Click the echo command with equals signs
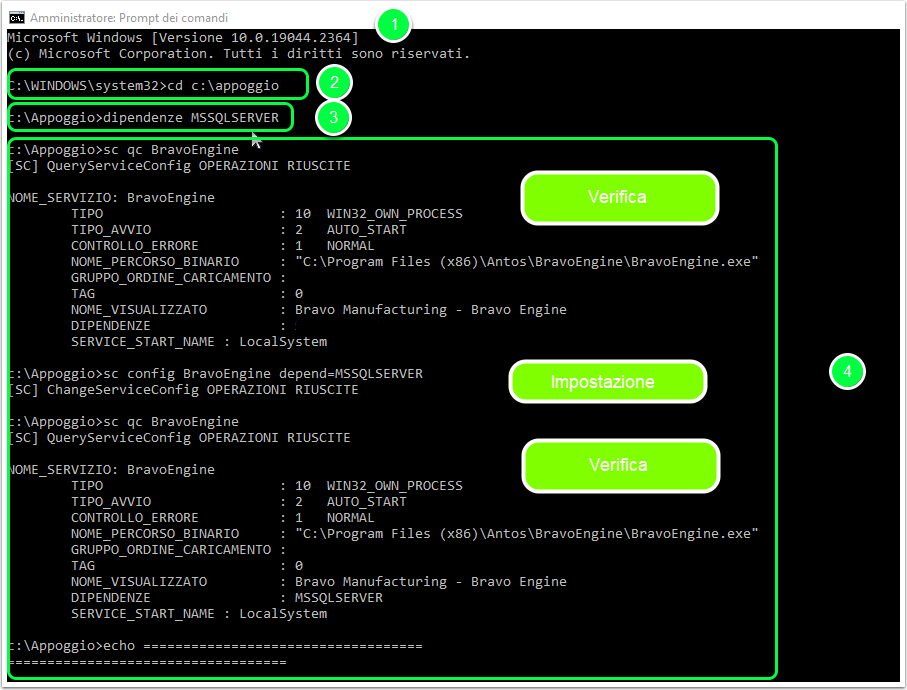 [216, 646]
